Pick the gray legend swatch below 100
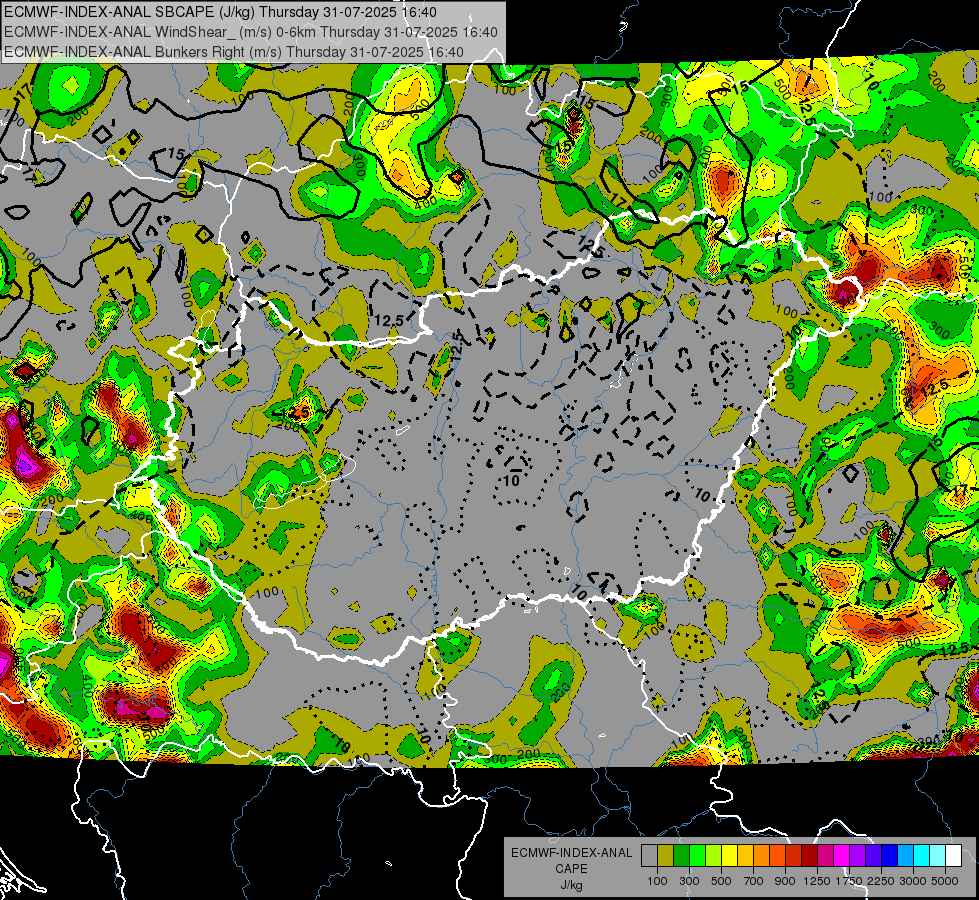The width and height of the screenshot is (979, 900). (x=649, y=855)
